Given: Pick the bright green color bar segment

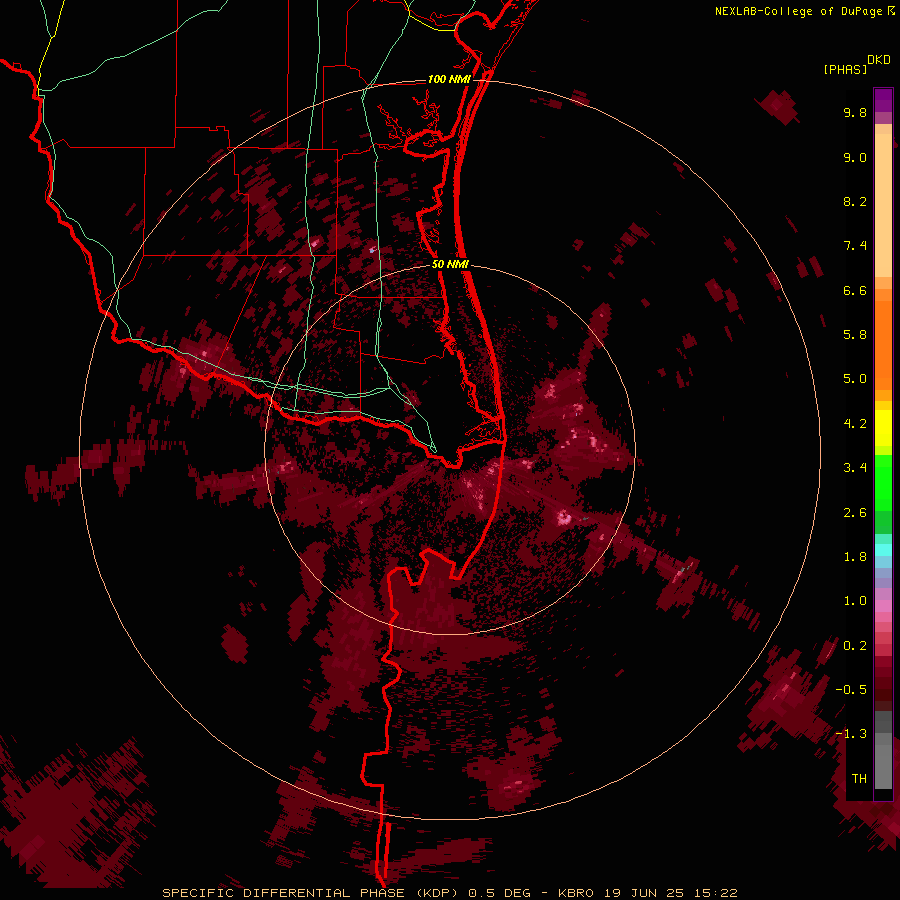Looking at the screenshot, I should (x=883, y=485).
